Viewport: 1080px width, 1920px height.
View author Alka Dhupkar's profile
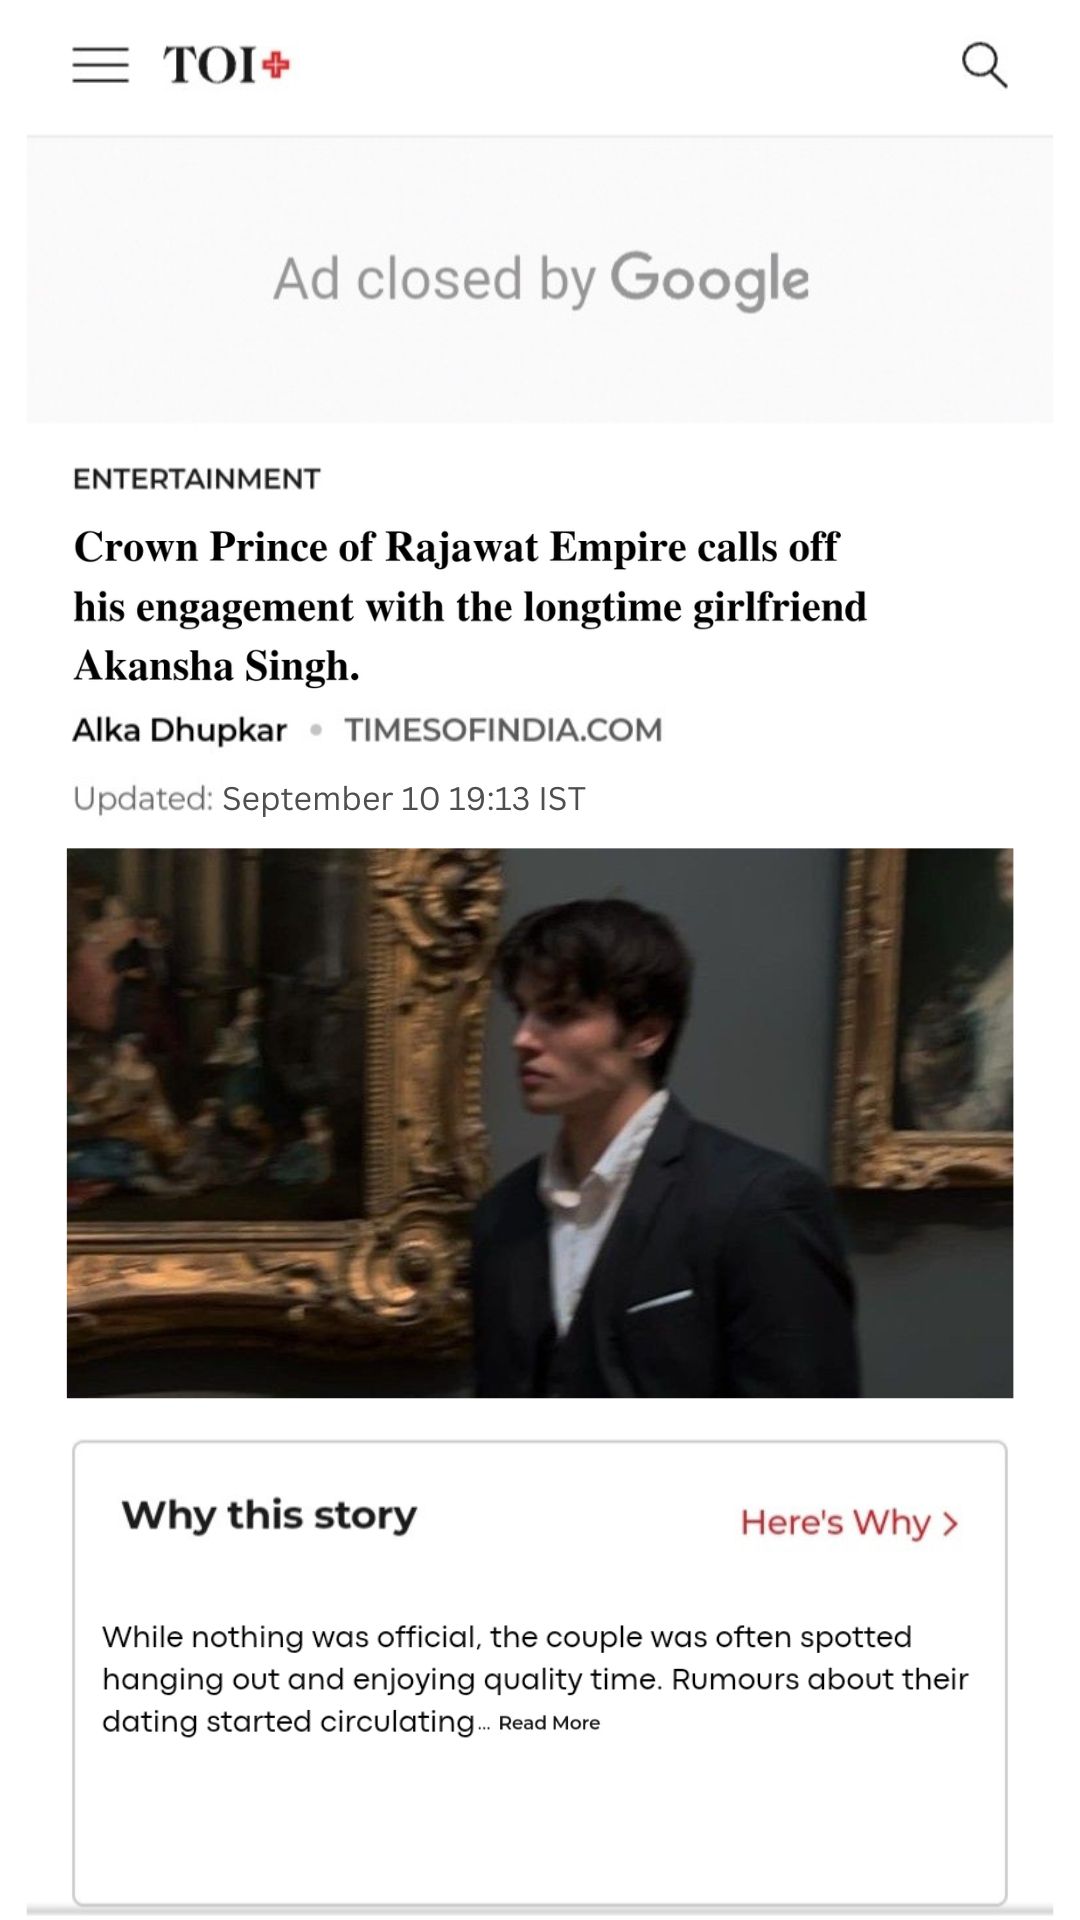pos(180,730)
